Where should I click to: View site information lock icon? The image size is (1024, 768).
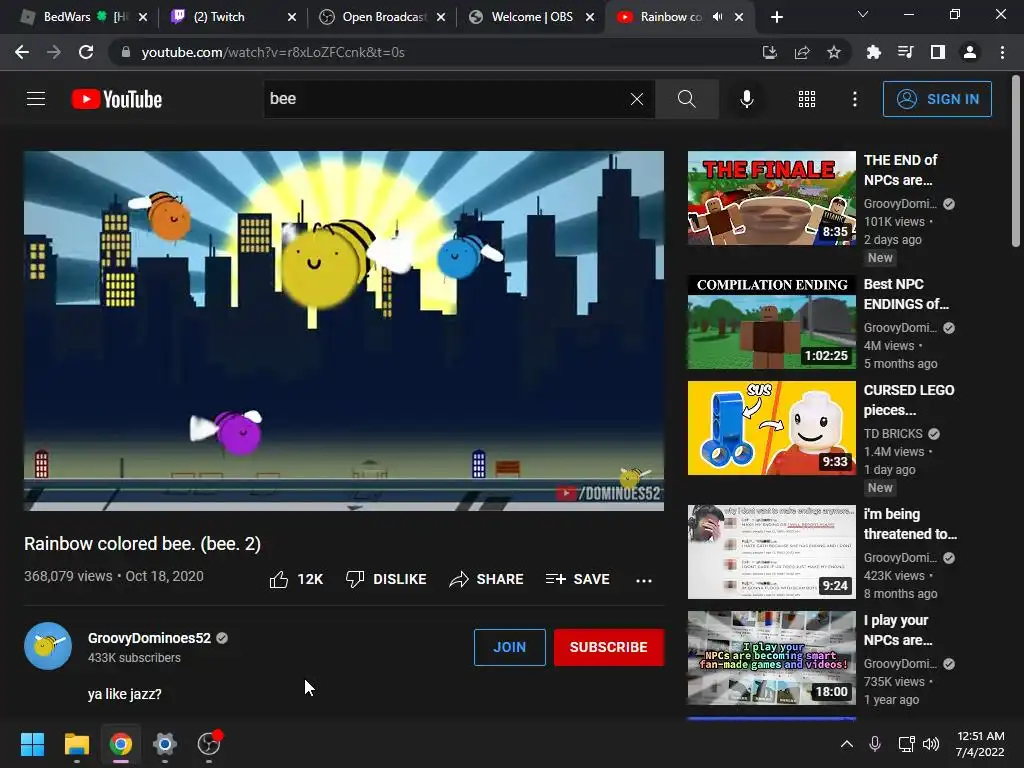pos(126,52)
